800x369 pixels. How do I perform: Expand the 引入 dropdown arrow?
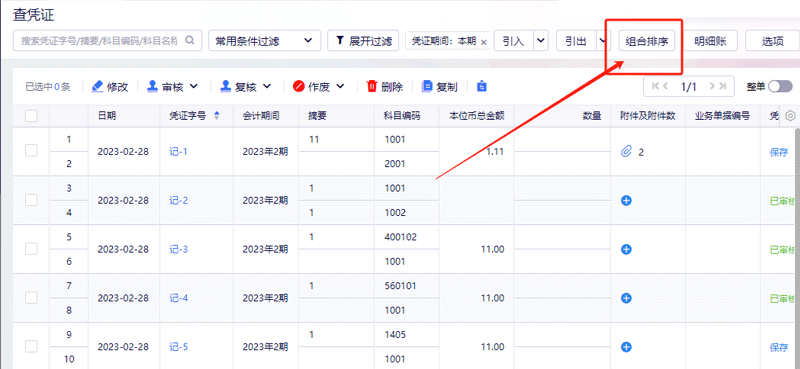541,41
